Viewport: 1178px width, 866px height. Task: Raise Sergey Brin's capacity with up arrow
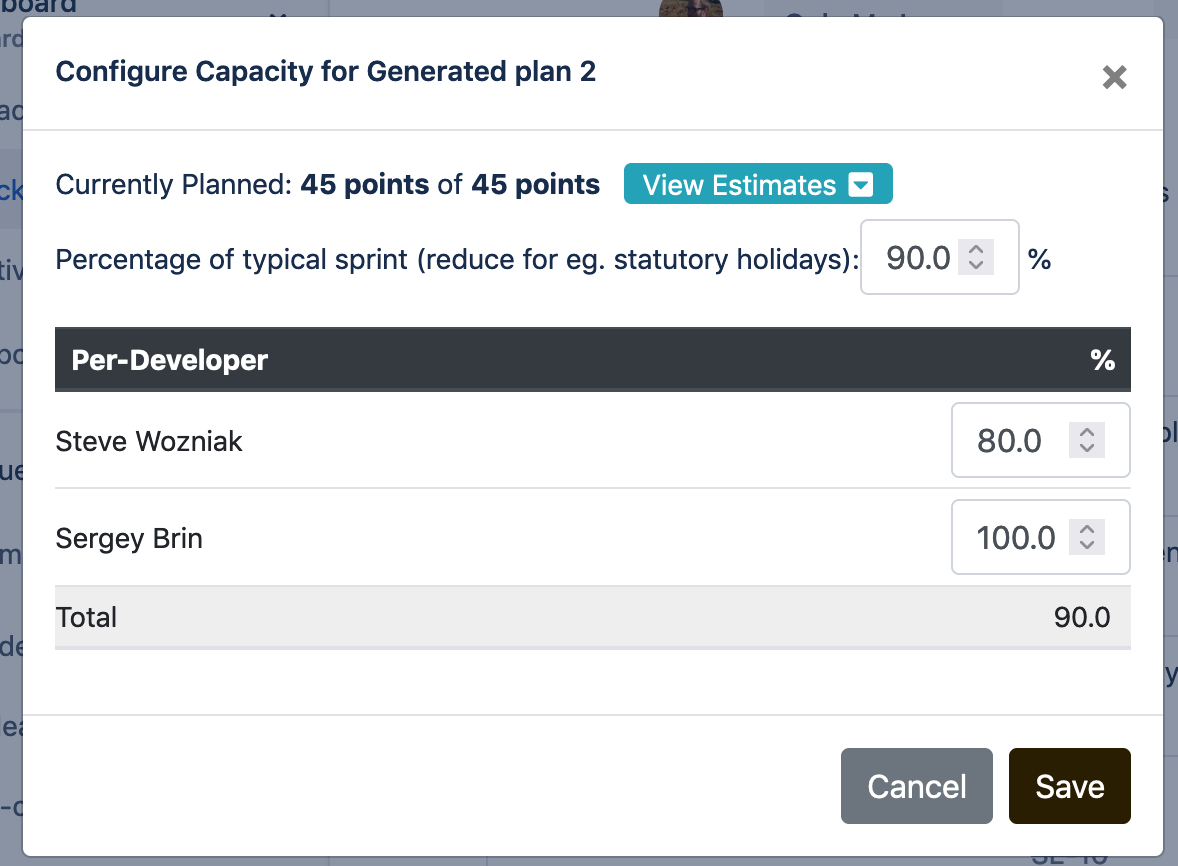(1087, 530)
